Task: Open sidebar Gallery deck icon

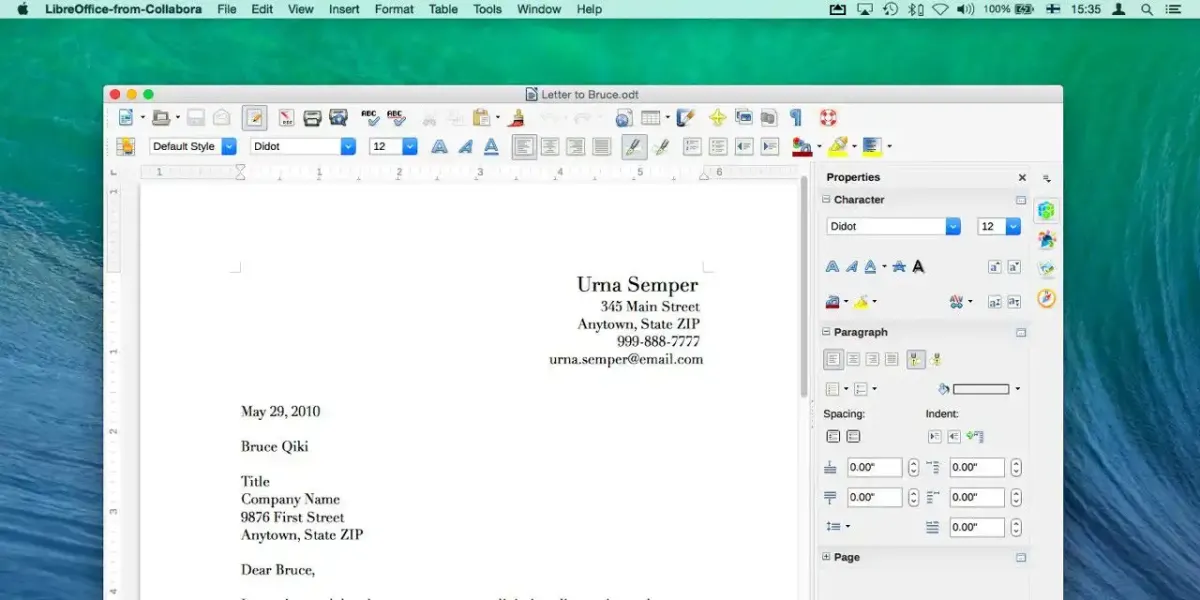Action: (1046, 269)
